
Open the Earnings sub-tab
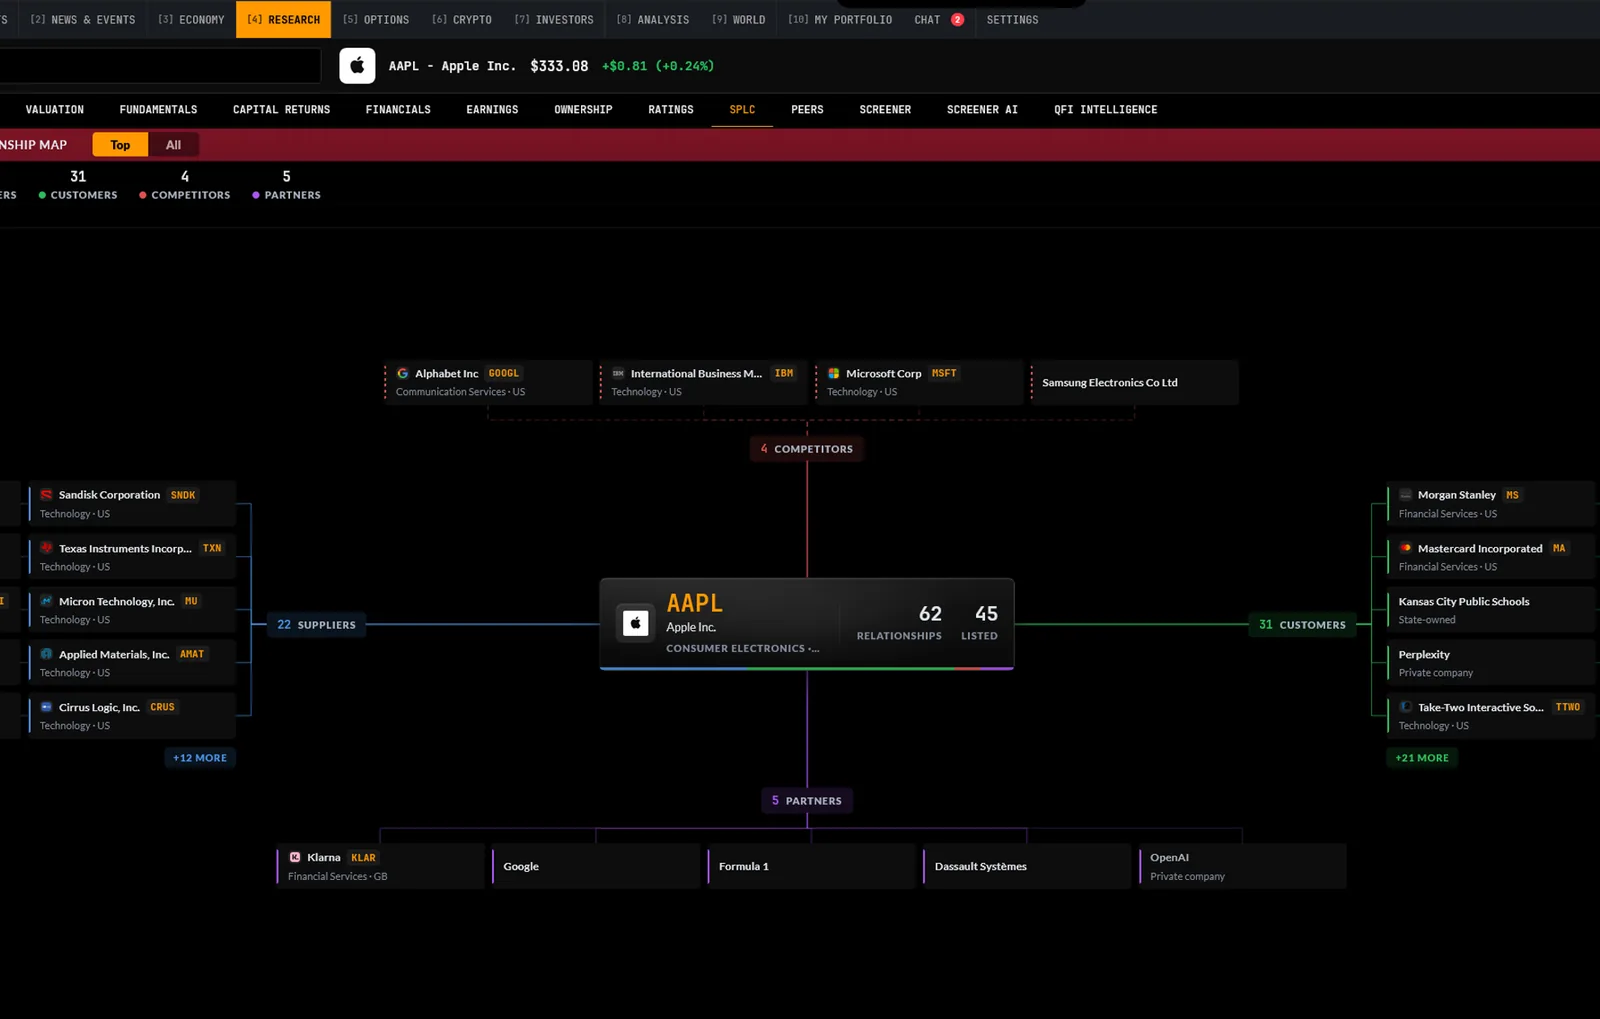[x=492, y=110]
